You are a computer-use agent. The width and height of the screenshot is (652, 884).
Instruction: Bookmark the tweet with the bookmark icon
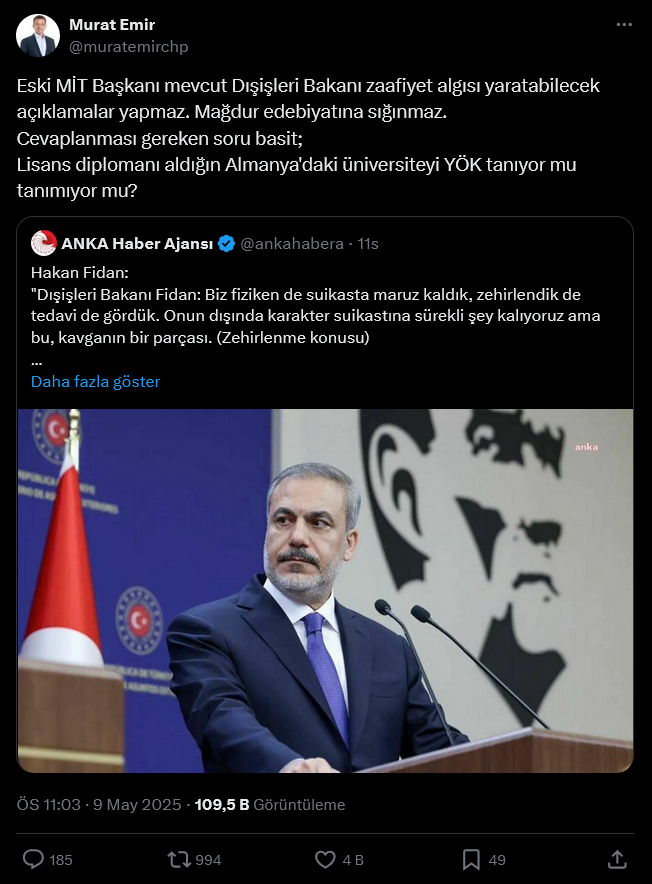tap(471, 859)
